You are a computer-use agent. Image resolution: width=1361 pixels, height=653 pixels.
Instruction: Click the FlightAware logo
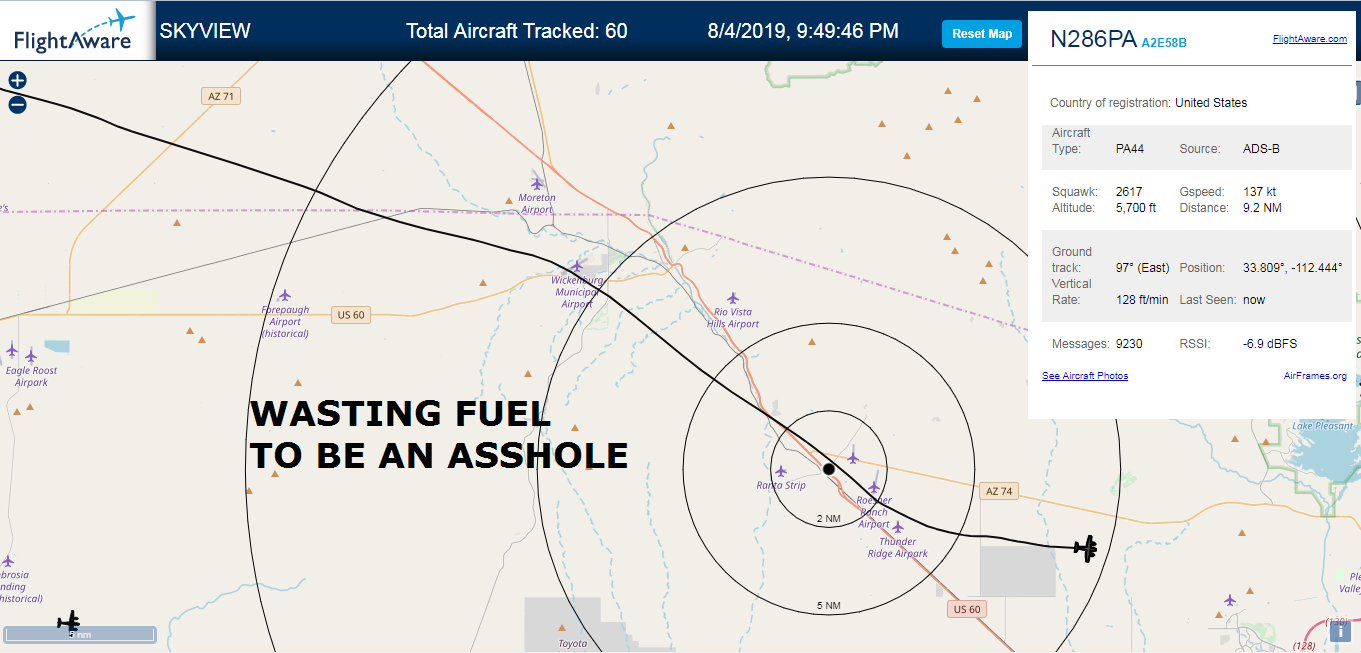74,31
